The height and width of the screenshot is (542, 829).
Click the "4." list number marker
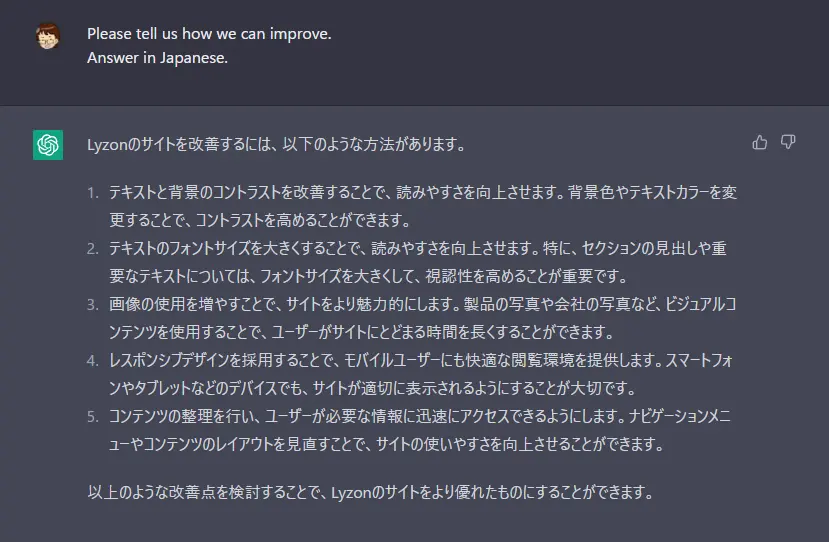click(93, 361)
